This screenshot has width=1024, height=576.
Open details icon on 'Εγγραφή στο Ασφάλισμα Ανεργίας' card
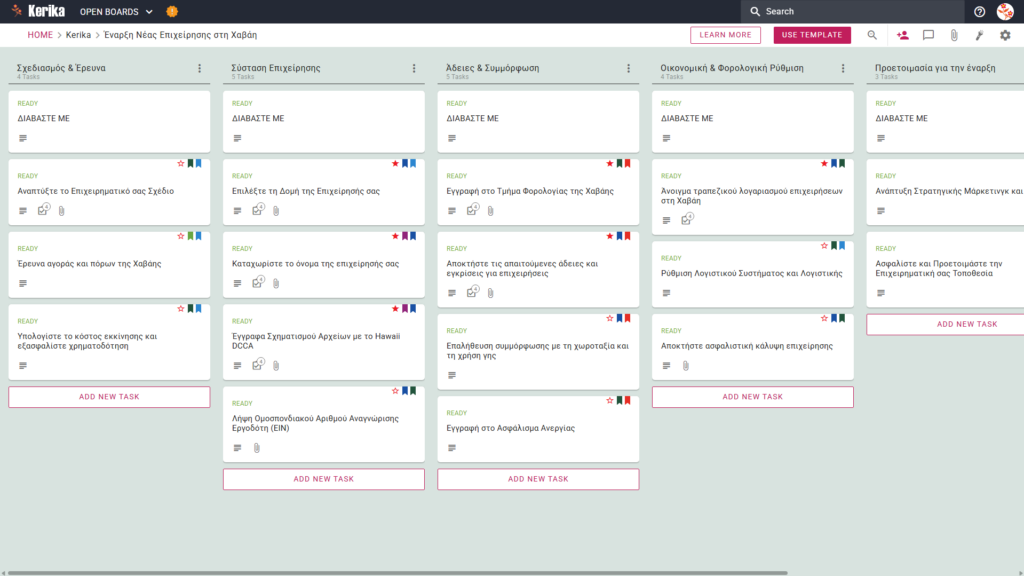[x=452, y=448]
